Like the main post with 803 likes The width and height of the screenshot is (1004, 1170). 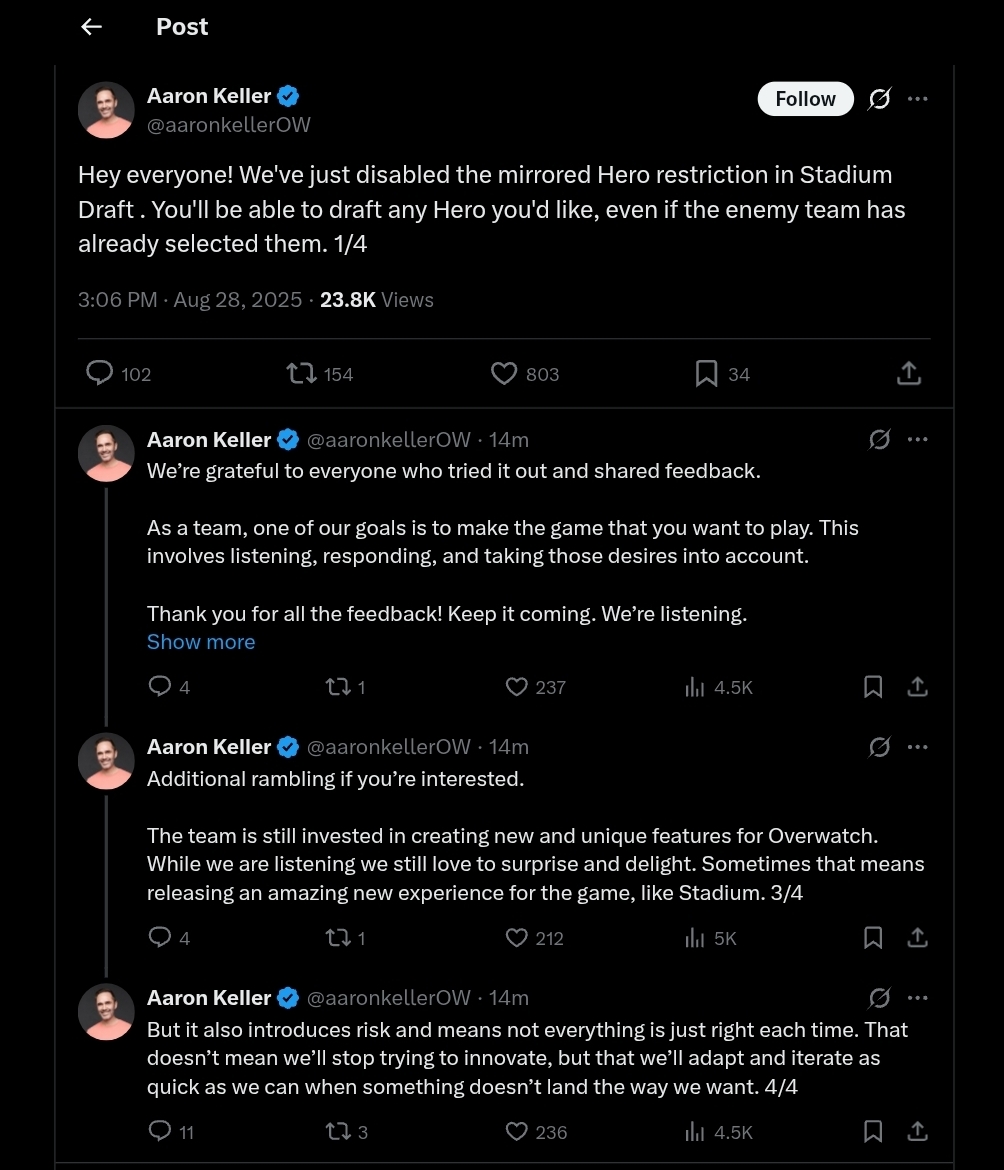pos(504,374)
